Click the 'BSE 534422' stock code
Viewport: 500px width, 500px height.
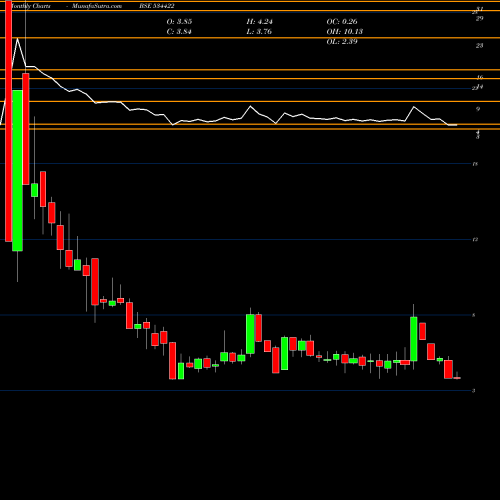(157, 6)
